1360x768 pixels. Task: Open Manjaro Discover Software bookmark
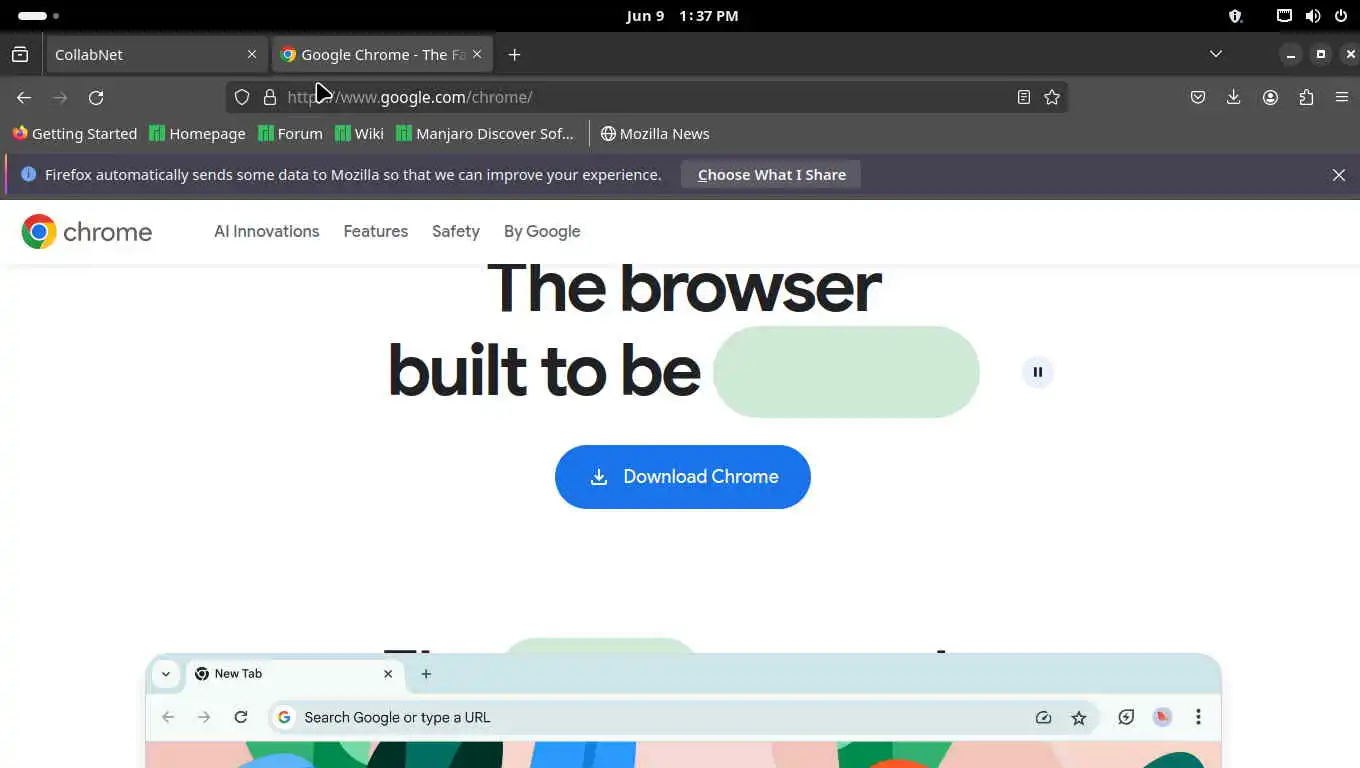(x=485, y=133)
